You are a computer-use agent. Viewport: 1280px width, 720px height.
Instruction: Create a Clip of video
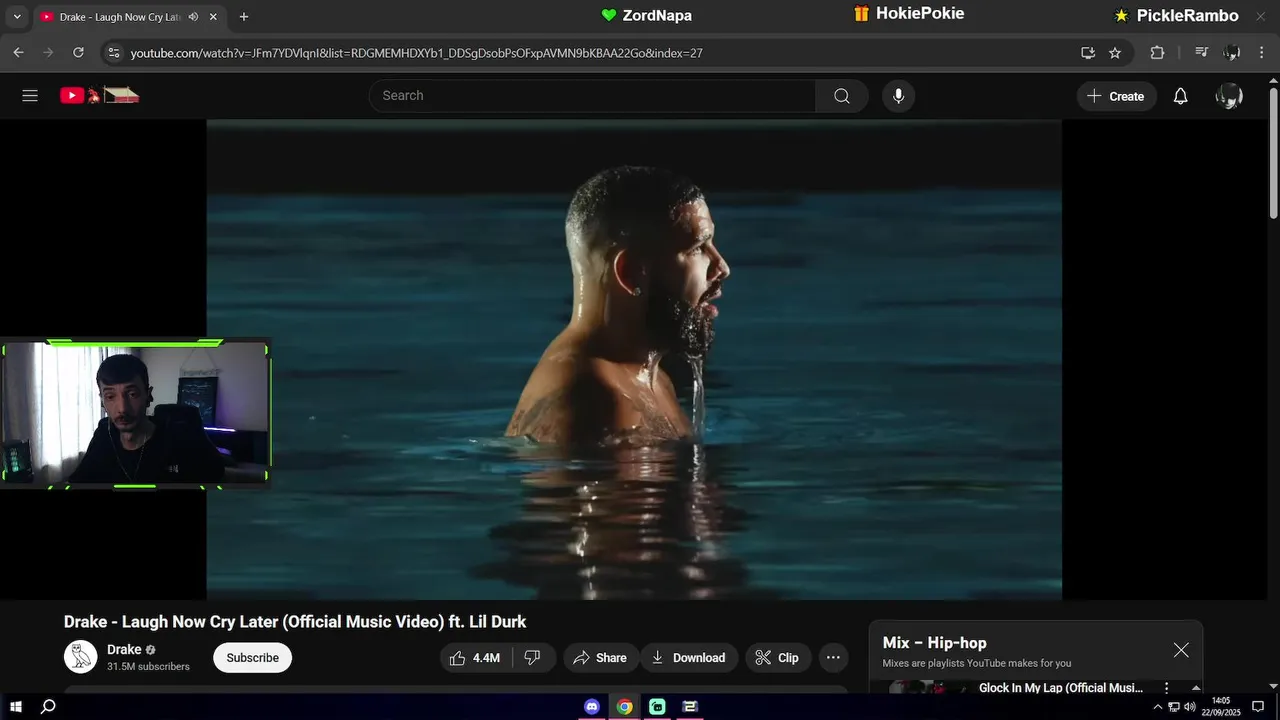tap(777, 658)
